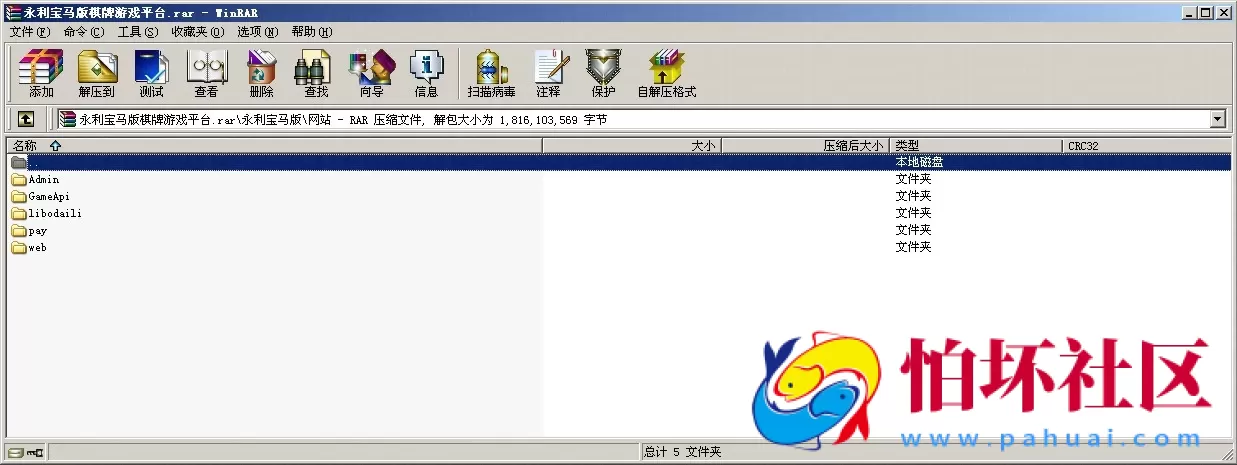Open the 文件 (File) menu
The image size is (1237, 465).
[x=29, y=32]
